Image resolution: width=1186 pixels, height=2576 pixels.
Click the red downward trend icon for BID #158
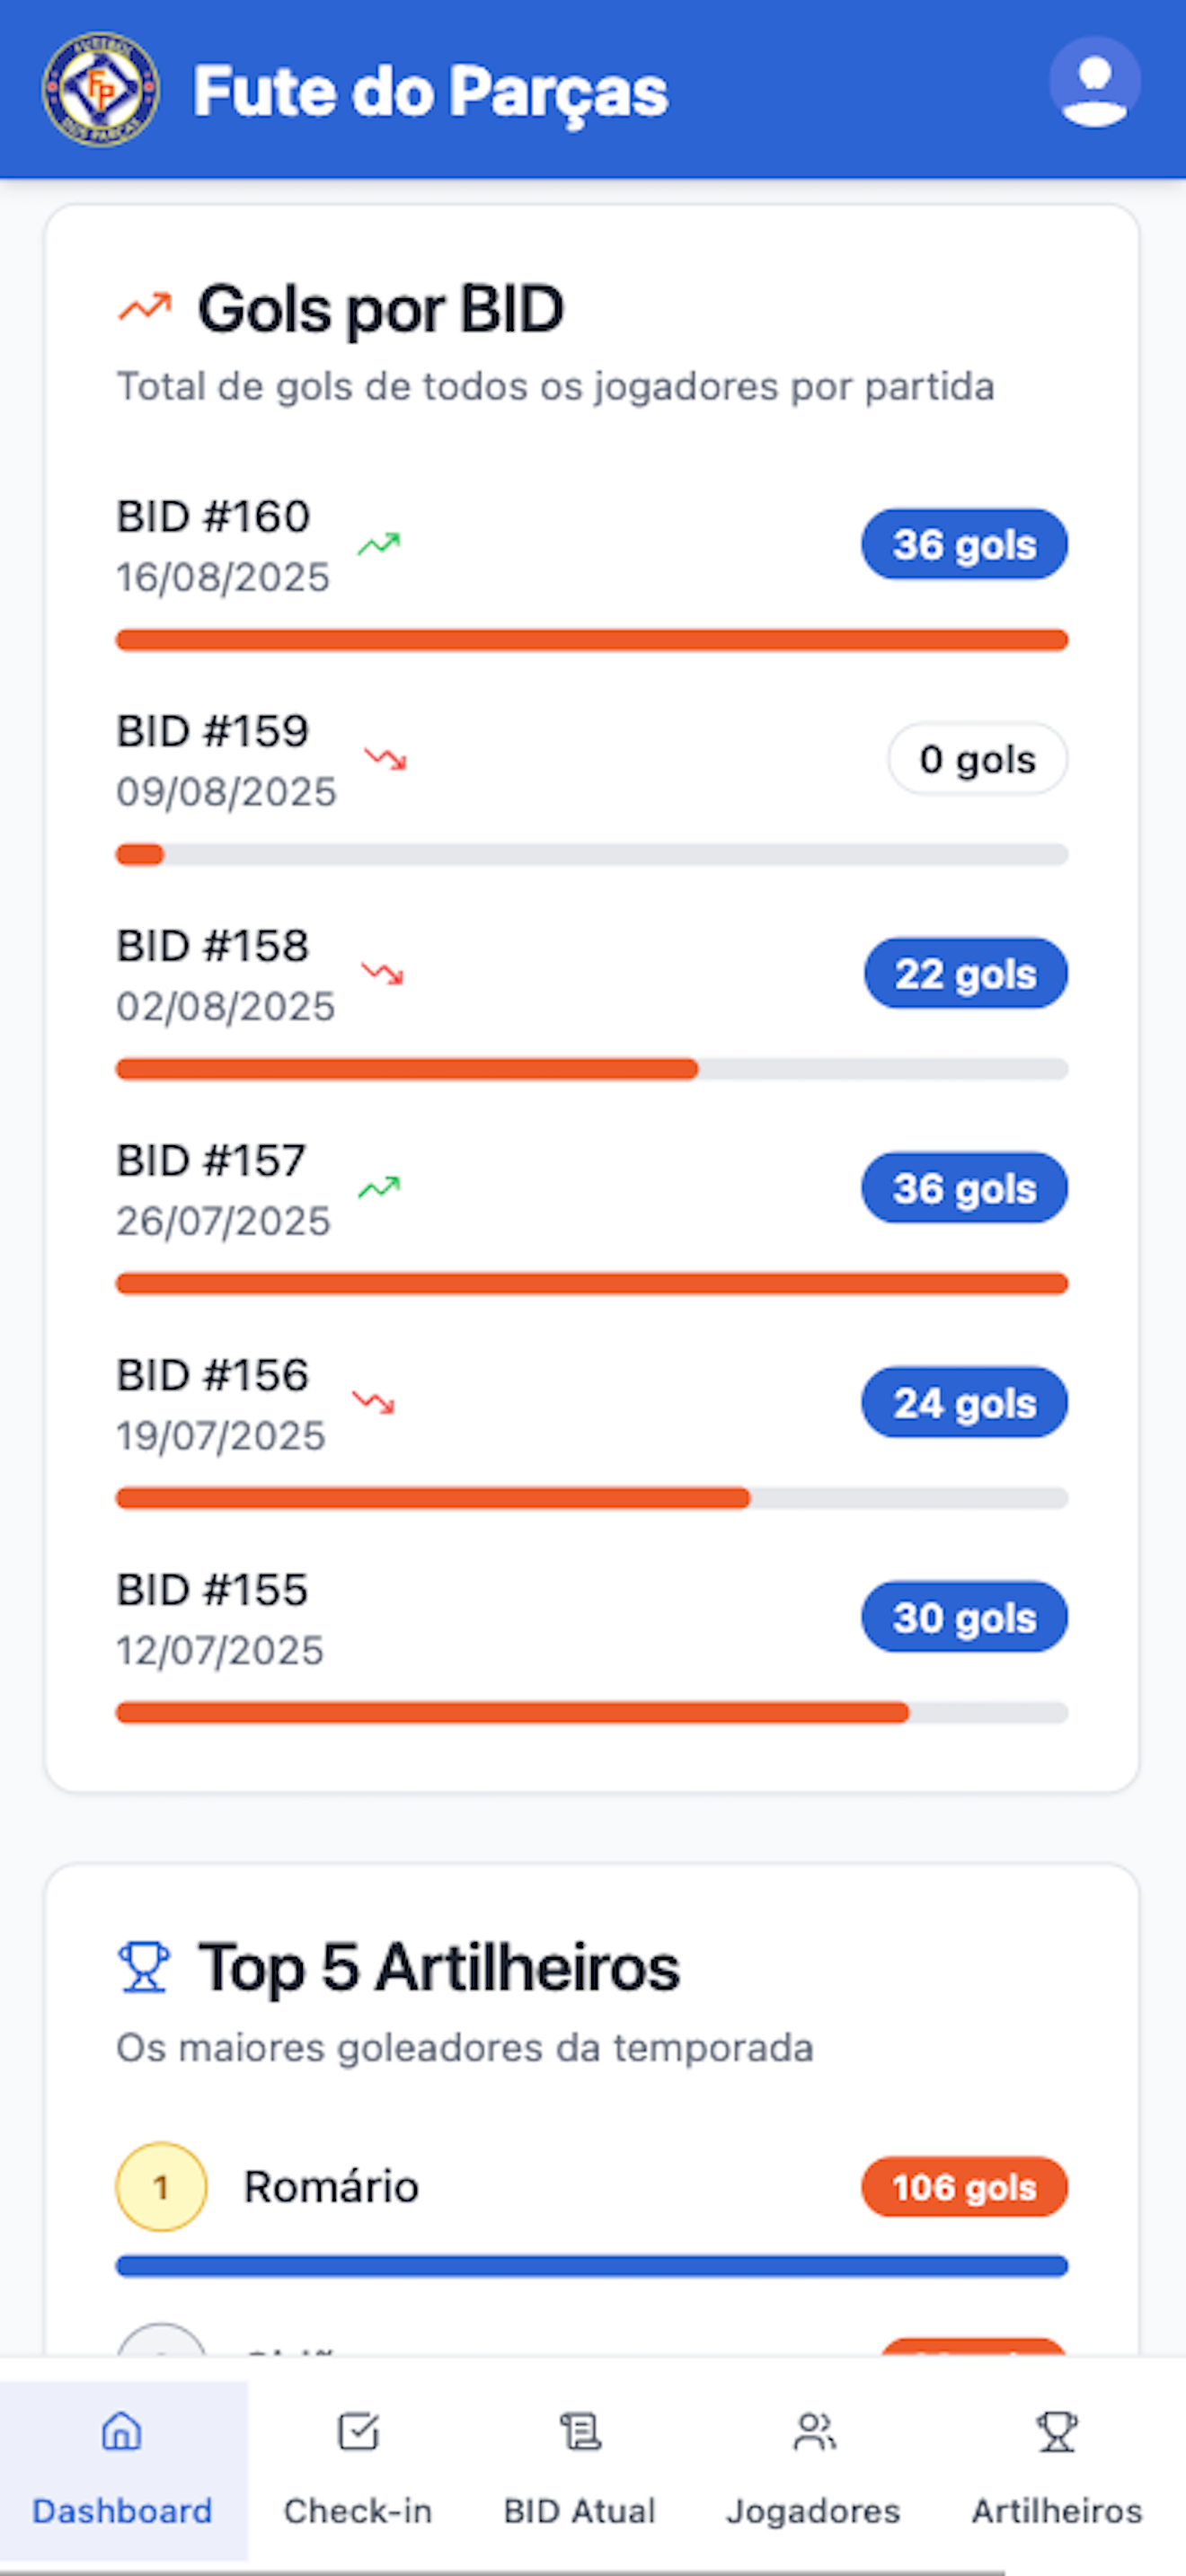click(382, 973)
